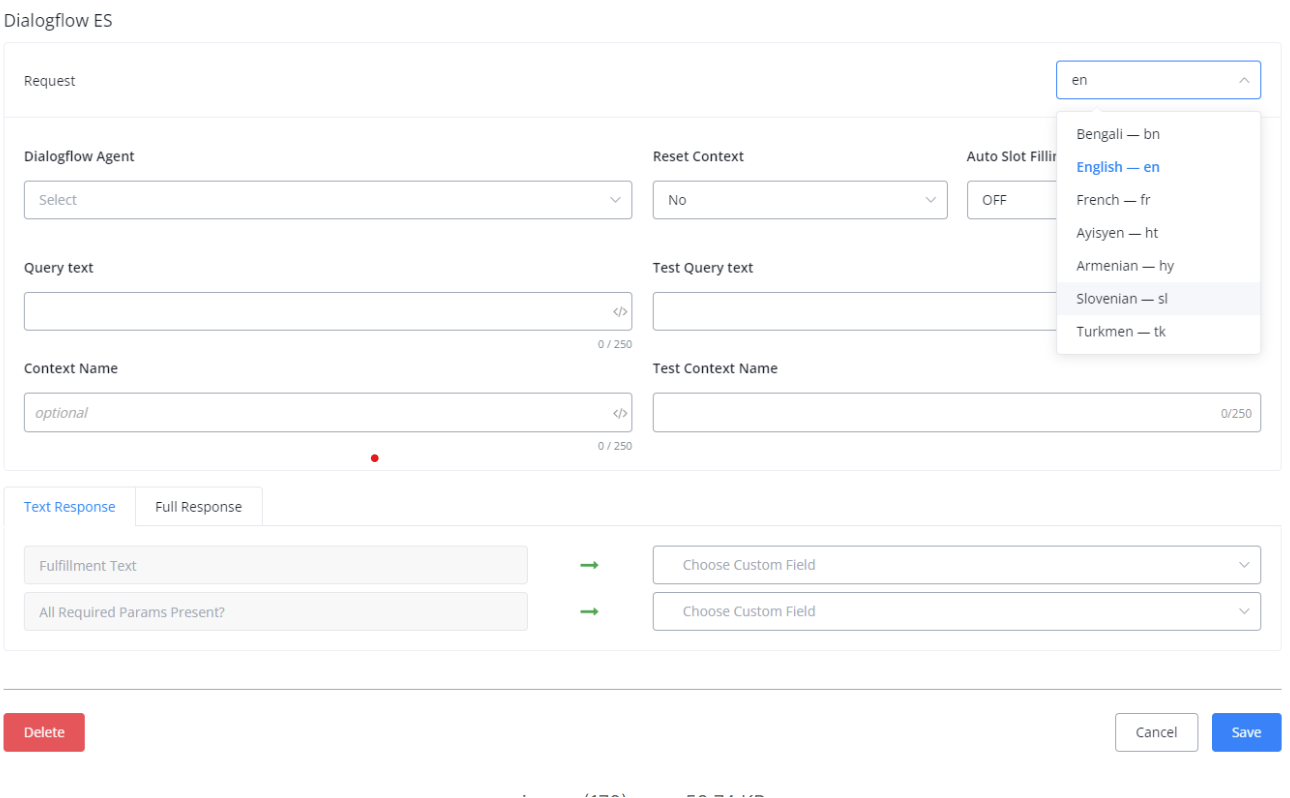
Task: Select English — en language option
Action: tap(1158, 167)
